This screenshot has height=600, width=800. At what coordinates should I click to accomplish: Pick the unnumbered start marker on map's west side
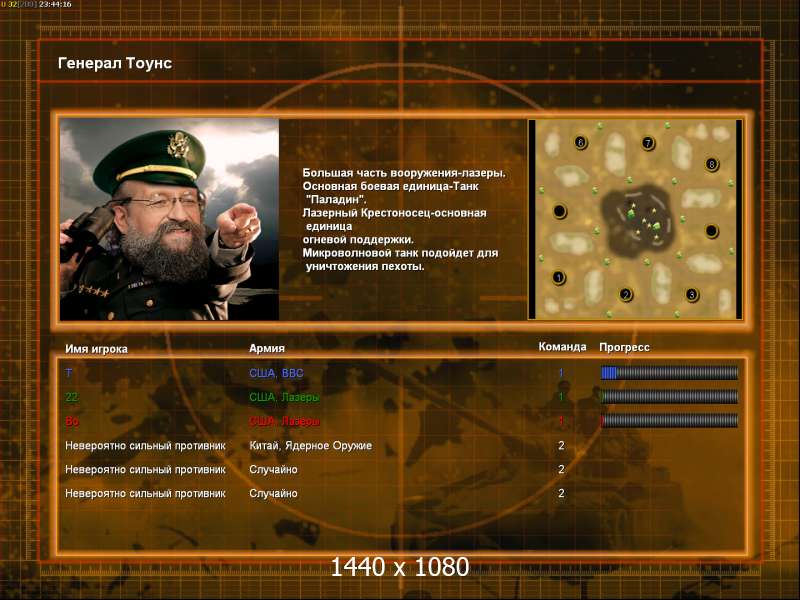[560, 211]
